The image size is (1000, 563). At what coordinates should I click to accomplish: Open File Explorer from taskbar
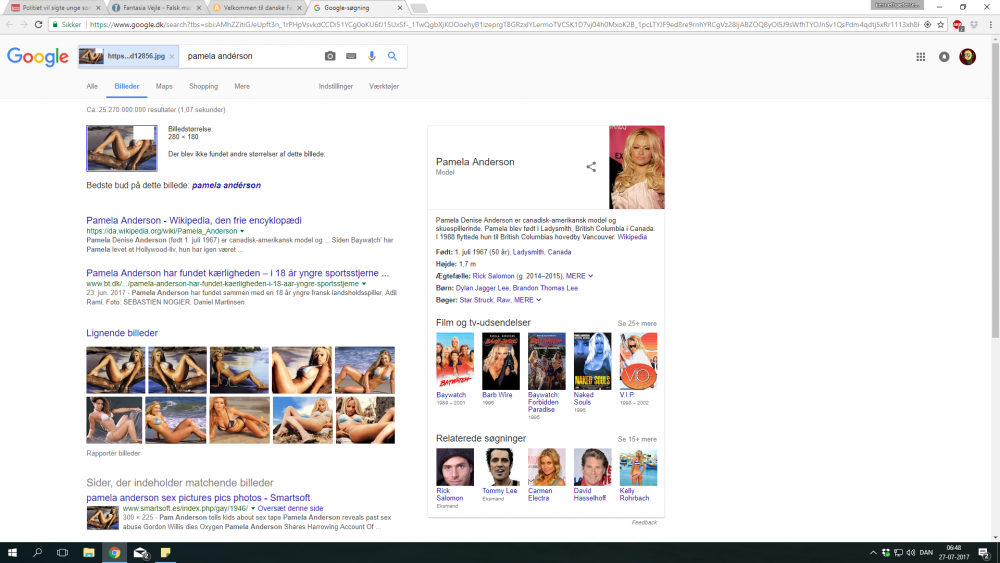point(89,553)
